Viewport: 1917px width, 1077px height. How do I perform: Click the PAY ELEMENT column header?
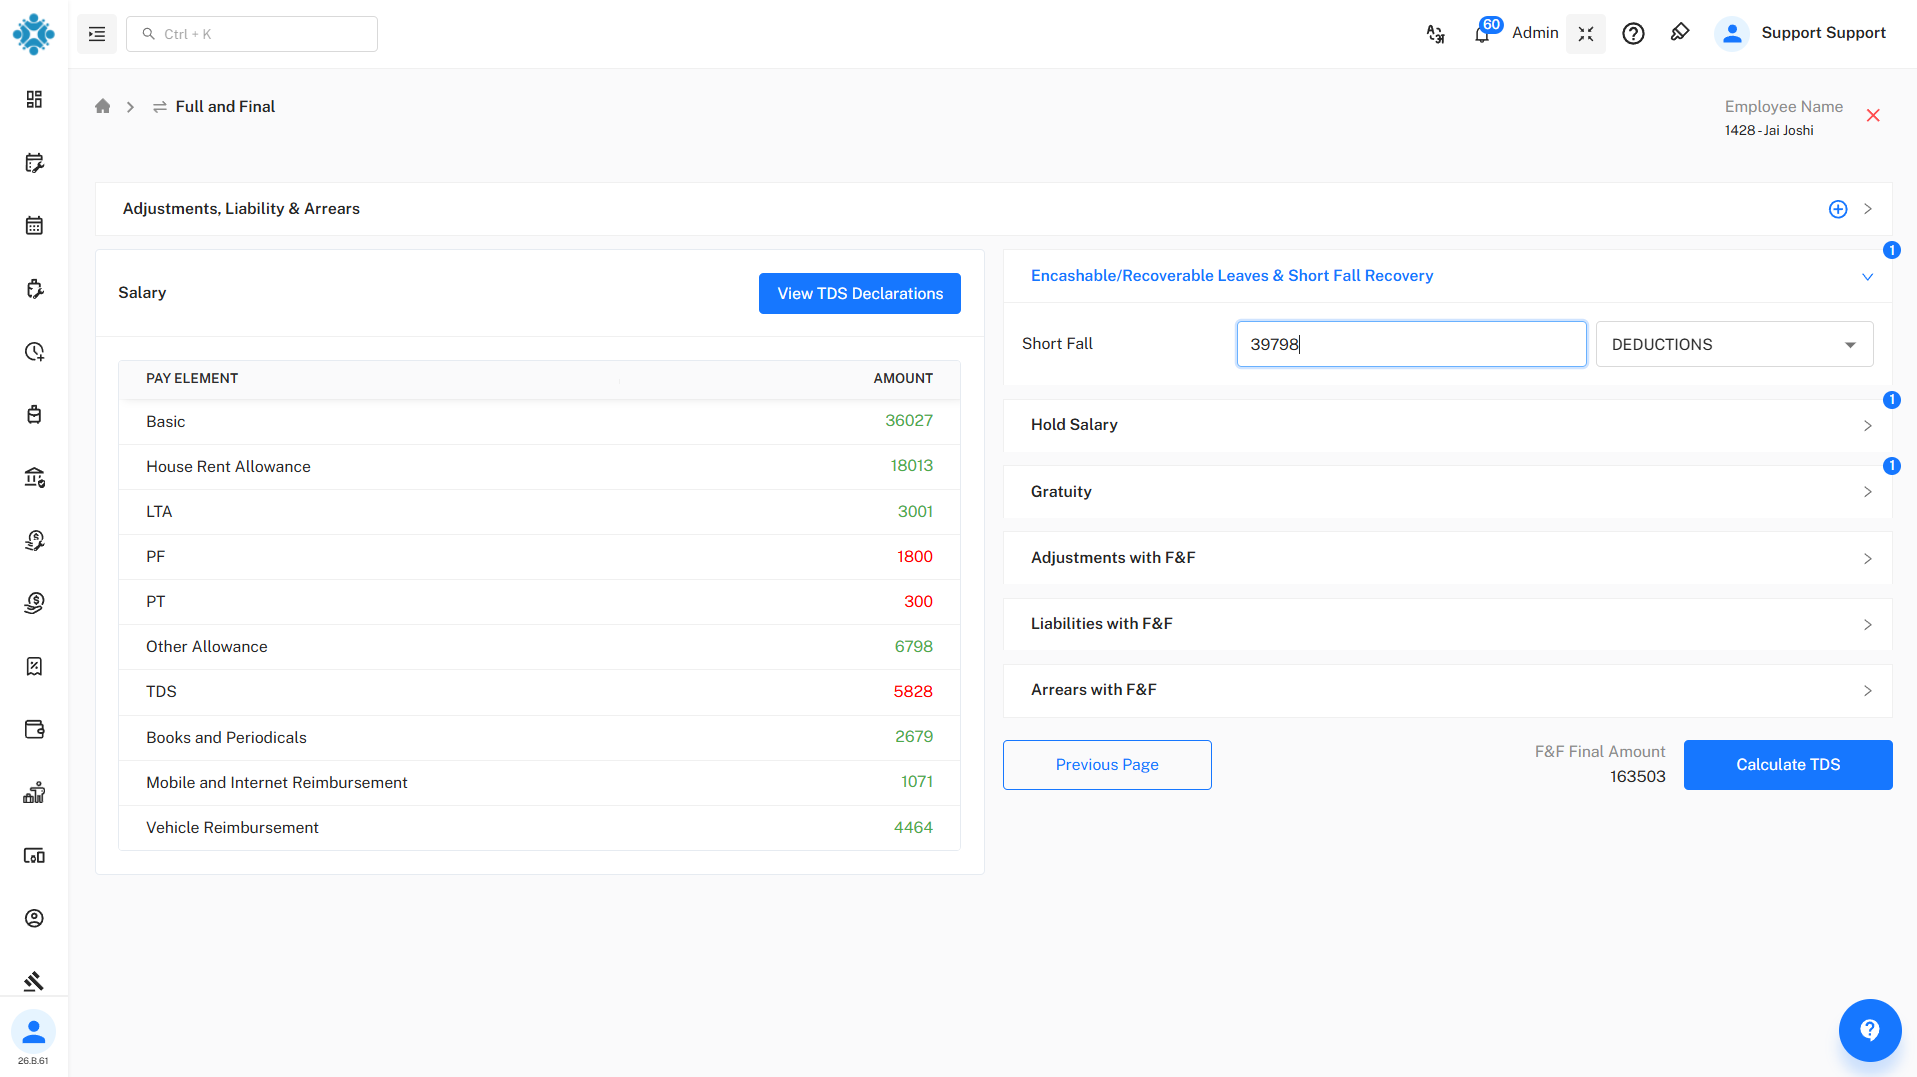tap(192, 378)
